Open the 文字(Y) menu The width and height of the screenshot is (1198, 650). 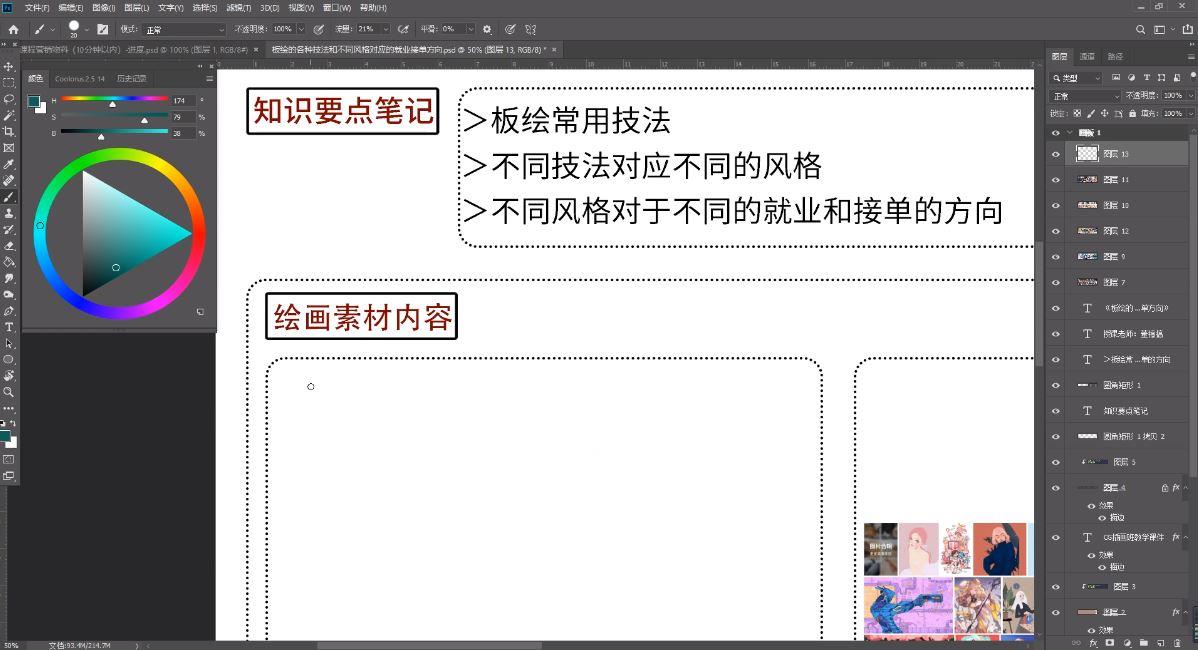point(170,8)
